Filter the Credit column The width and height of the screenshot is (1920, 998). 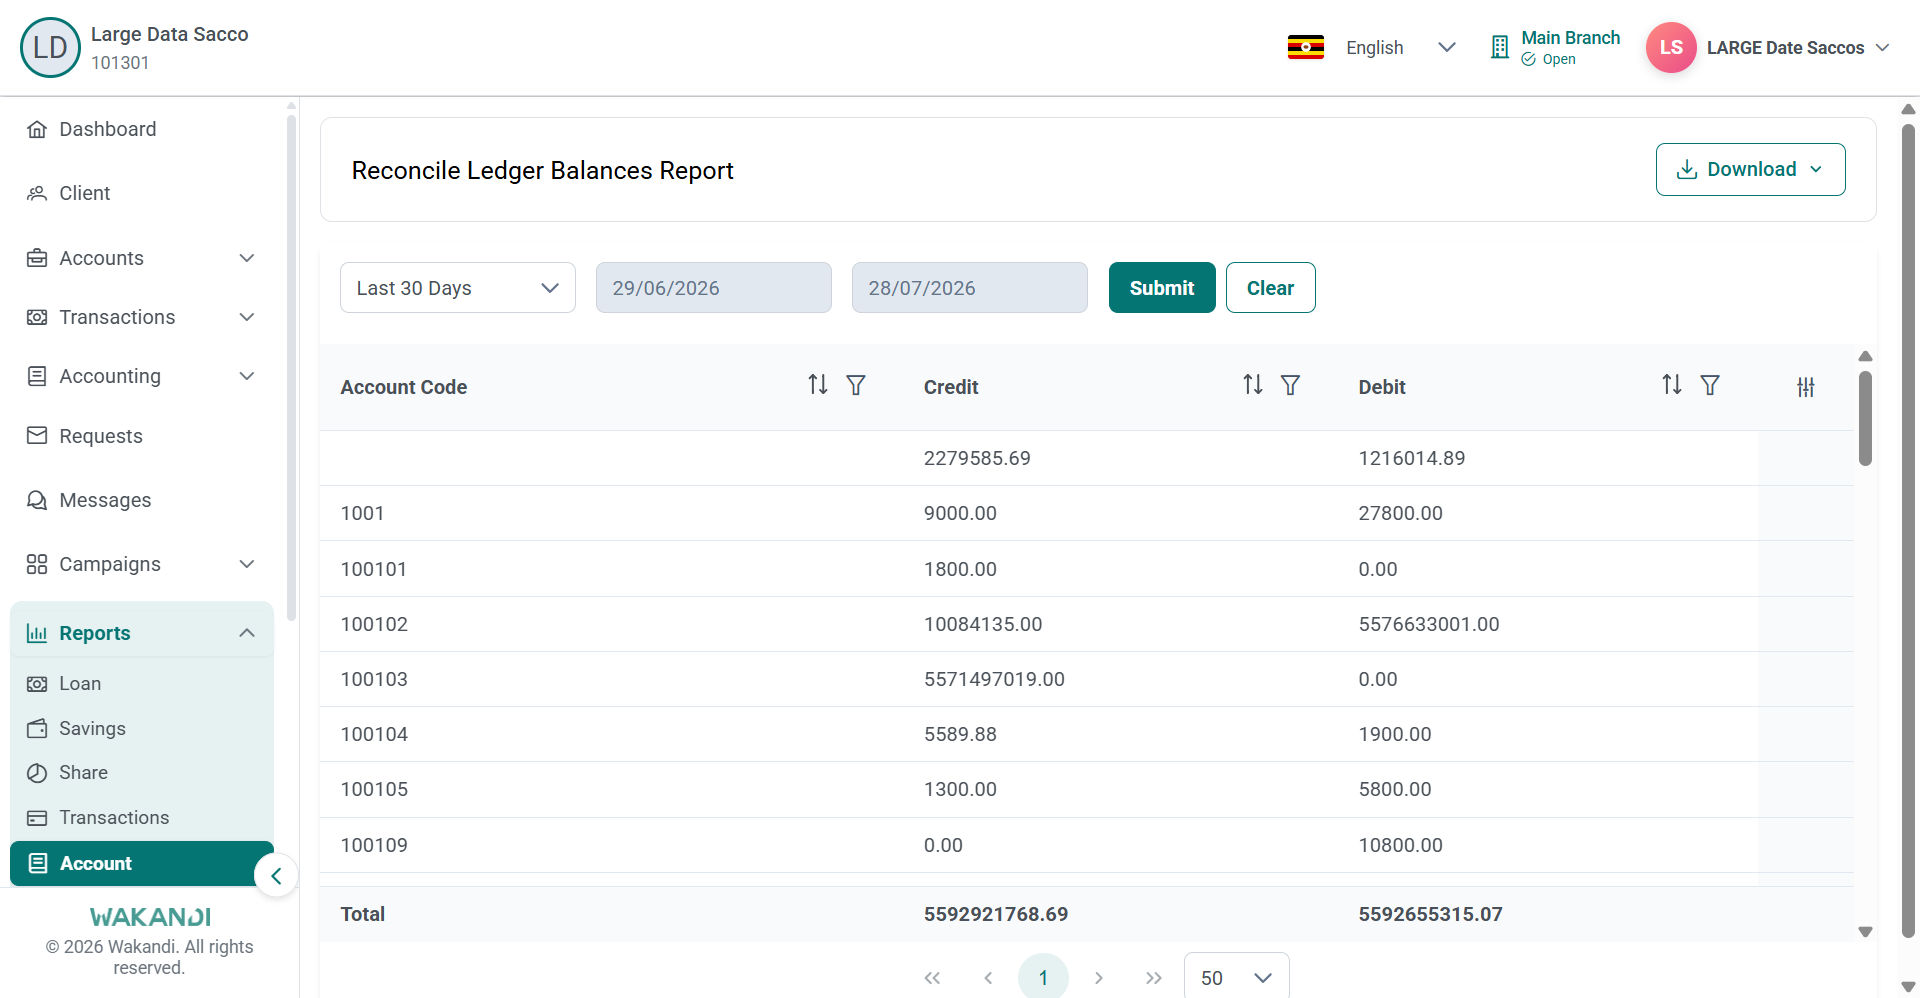(x=1291, y=385)
